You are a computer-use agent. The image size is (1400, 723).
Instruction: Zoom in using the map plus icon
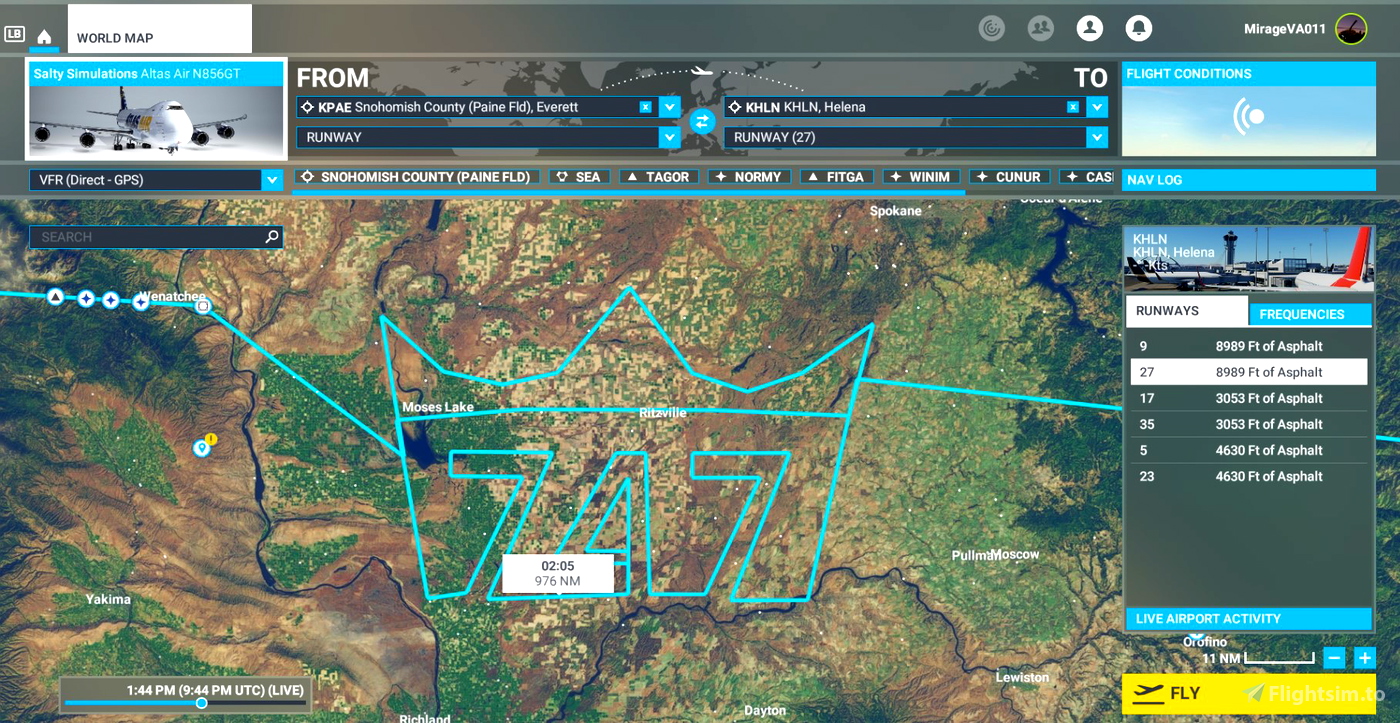[x=1364, y=658]
